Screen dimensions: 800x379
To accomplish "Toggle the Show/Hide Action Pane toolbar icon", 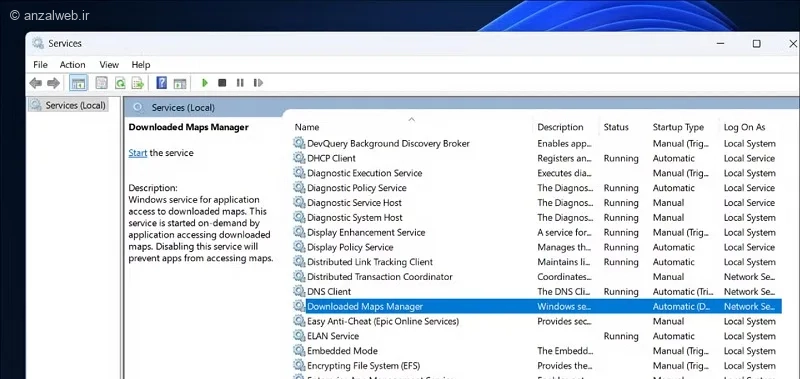I will [x=180, y=83].
